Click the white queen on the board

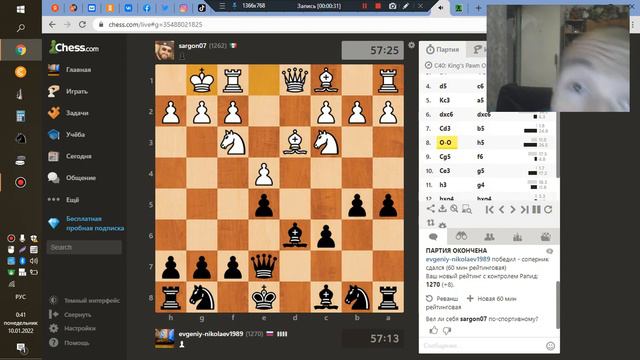(295, 80)
